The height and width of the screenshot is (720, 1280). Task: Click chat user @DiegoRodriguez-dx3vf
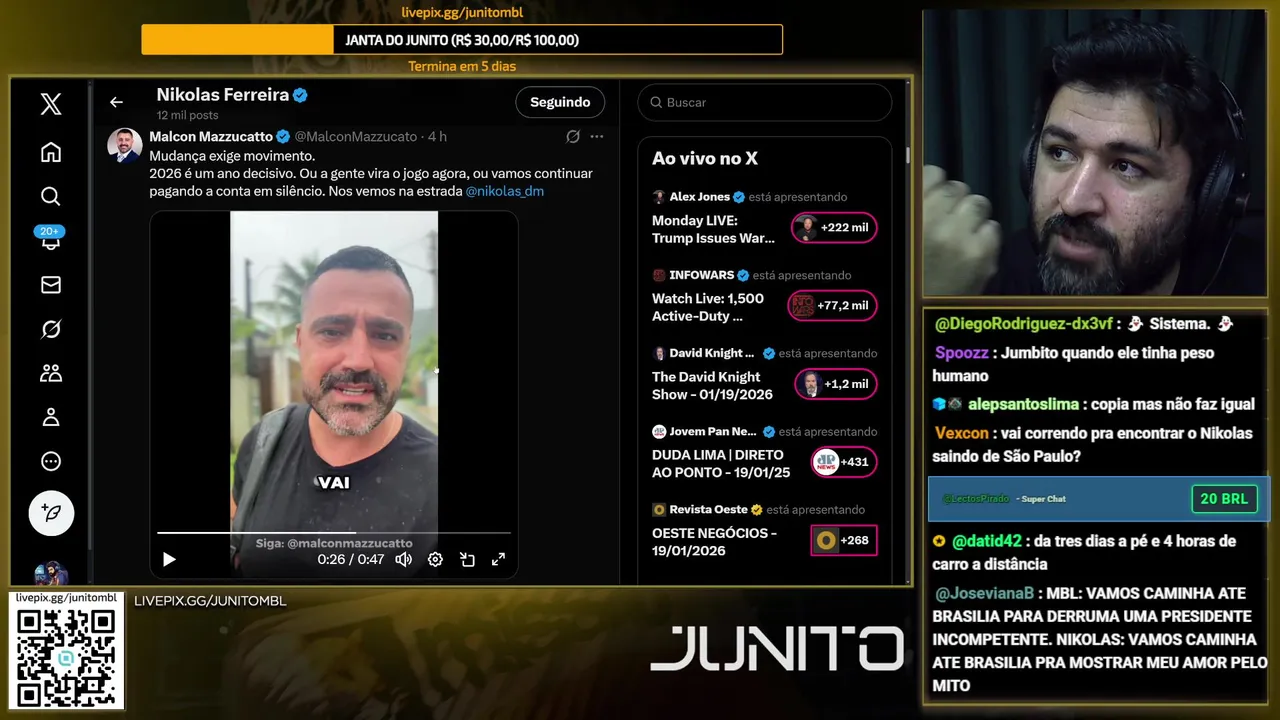(1023, 324)
